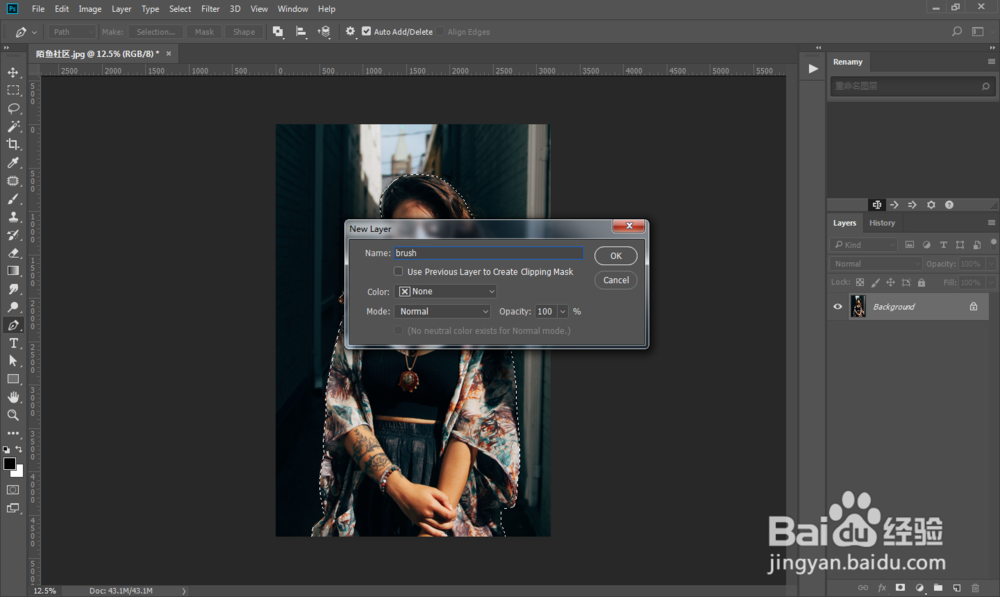Image resolution: width=1000 pixels, height=597 pixels.
Task: Click the Path alignment icon in options bar
Action: click(x=301, y=31)
